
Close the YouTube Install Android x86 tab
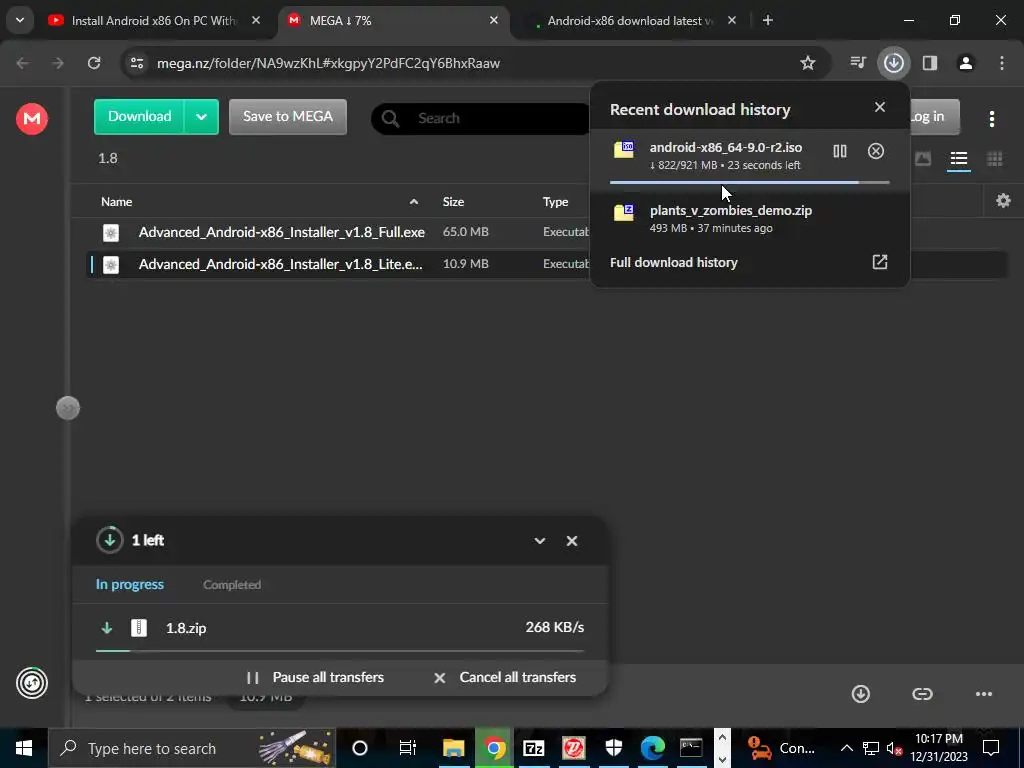pyautogui.click(x=256, y=20)
